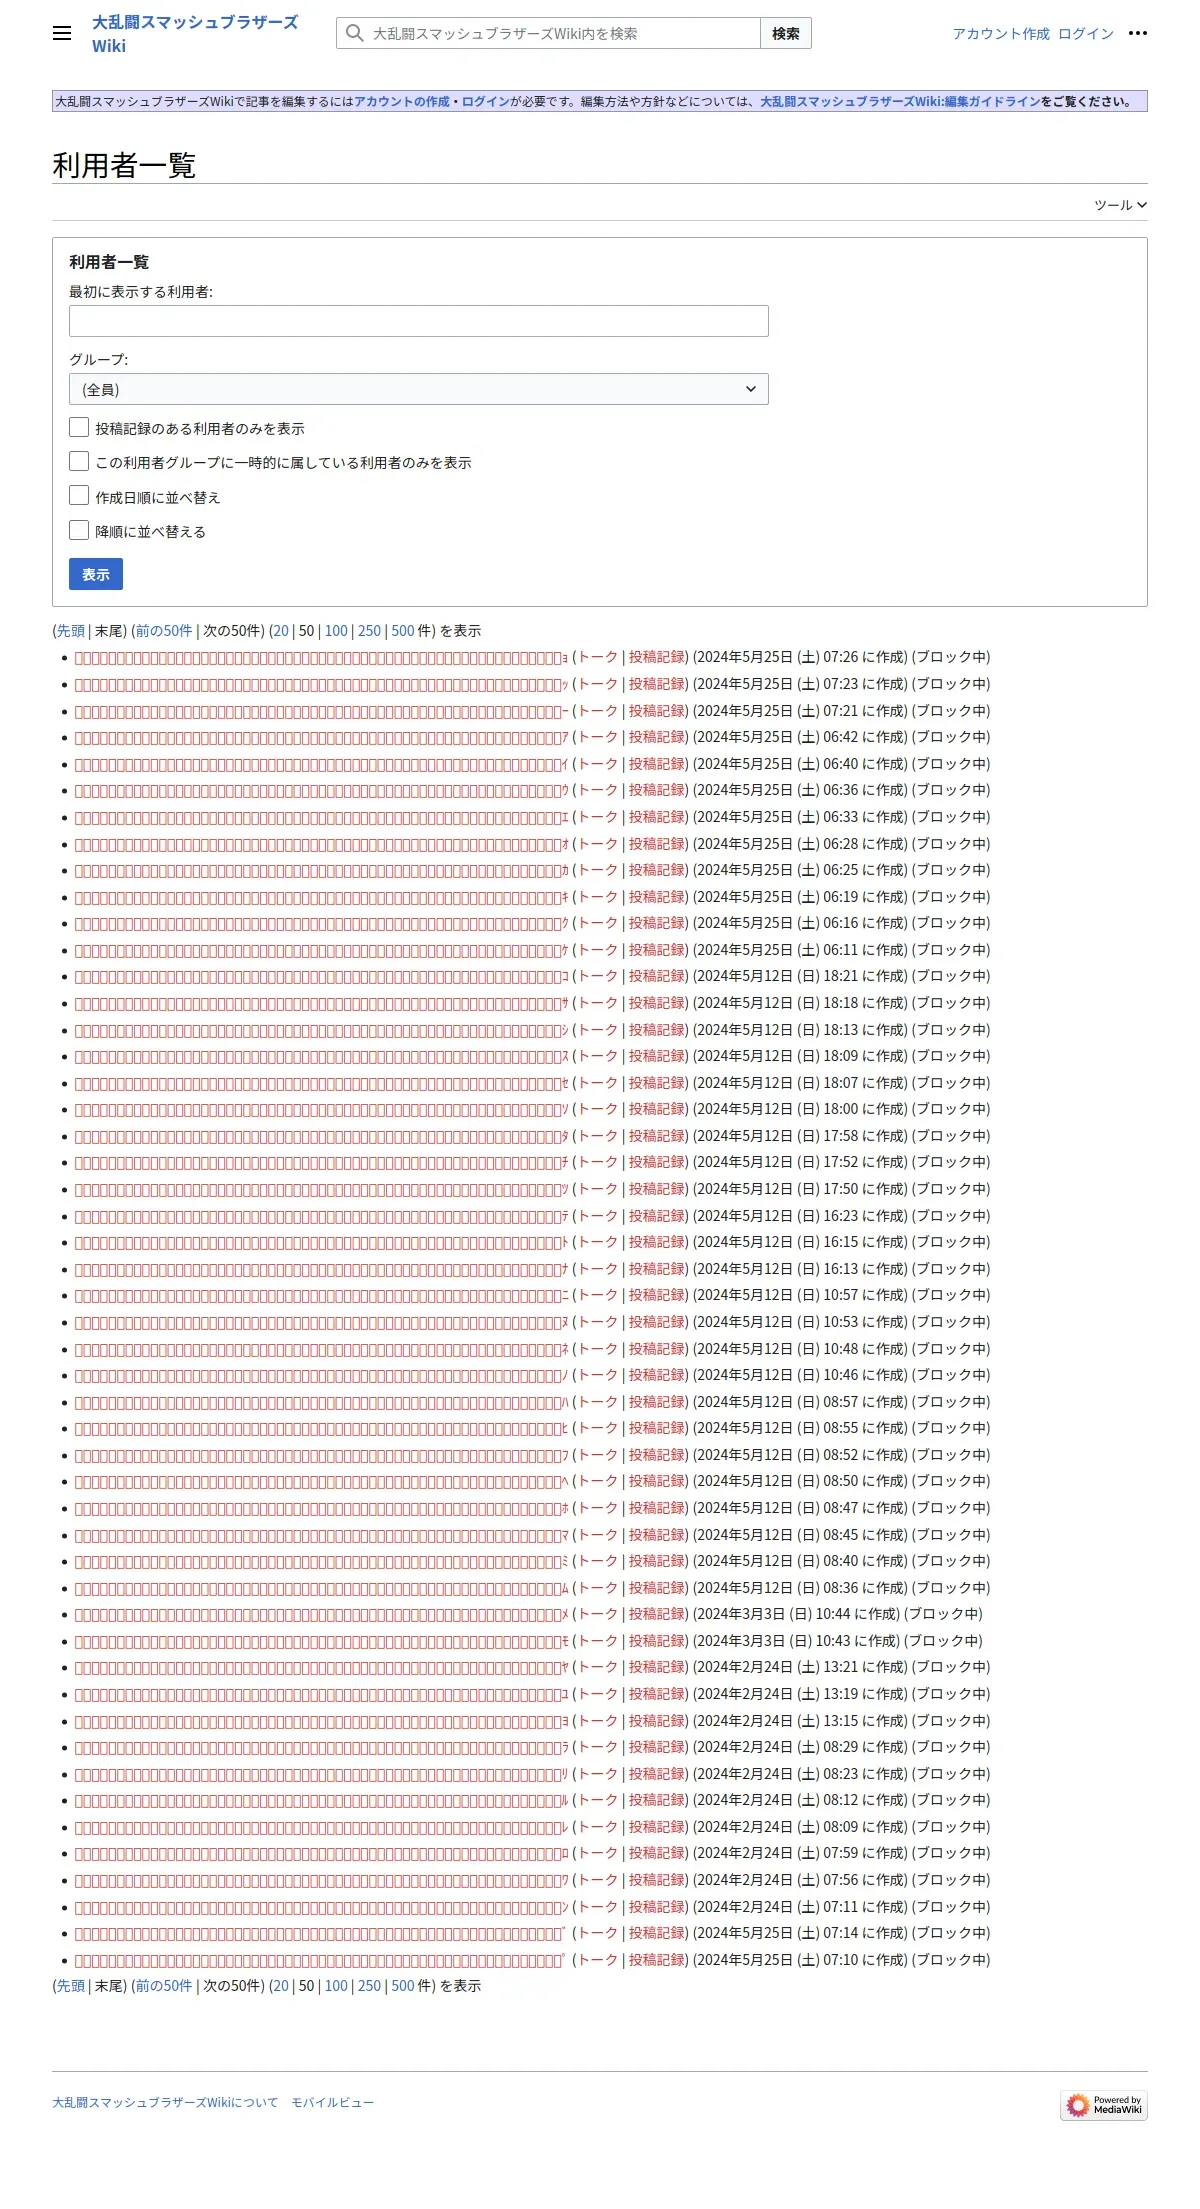This screenshot has height=2209, width=1200.
Task: Click the blue 表示 button
Action: coord(96,574)
